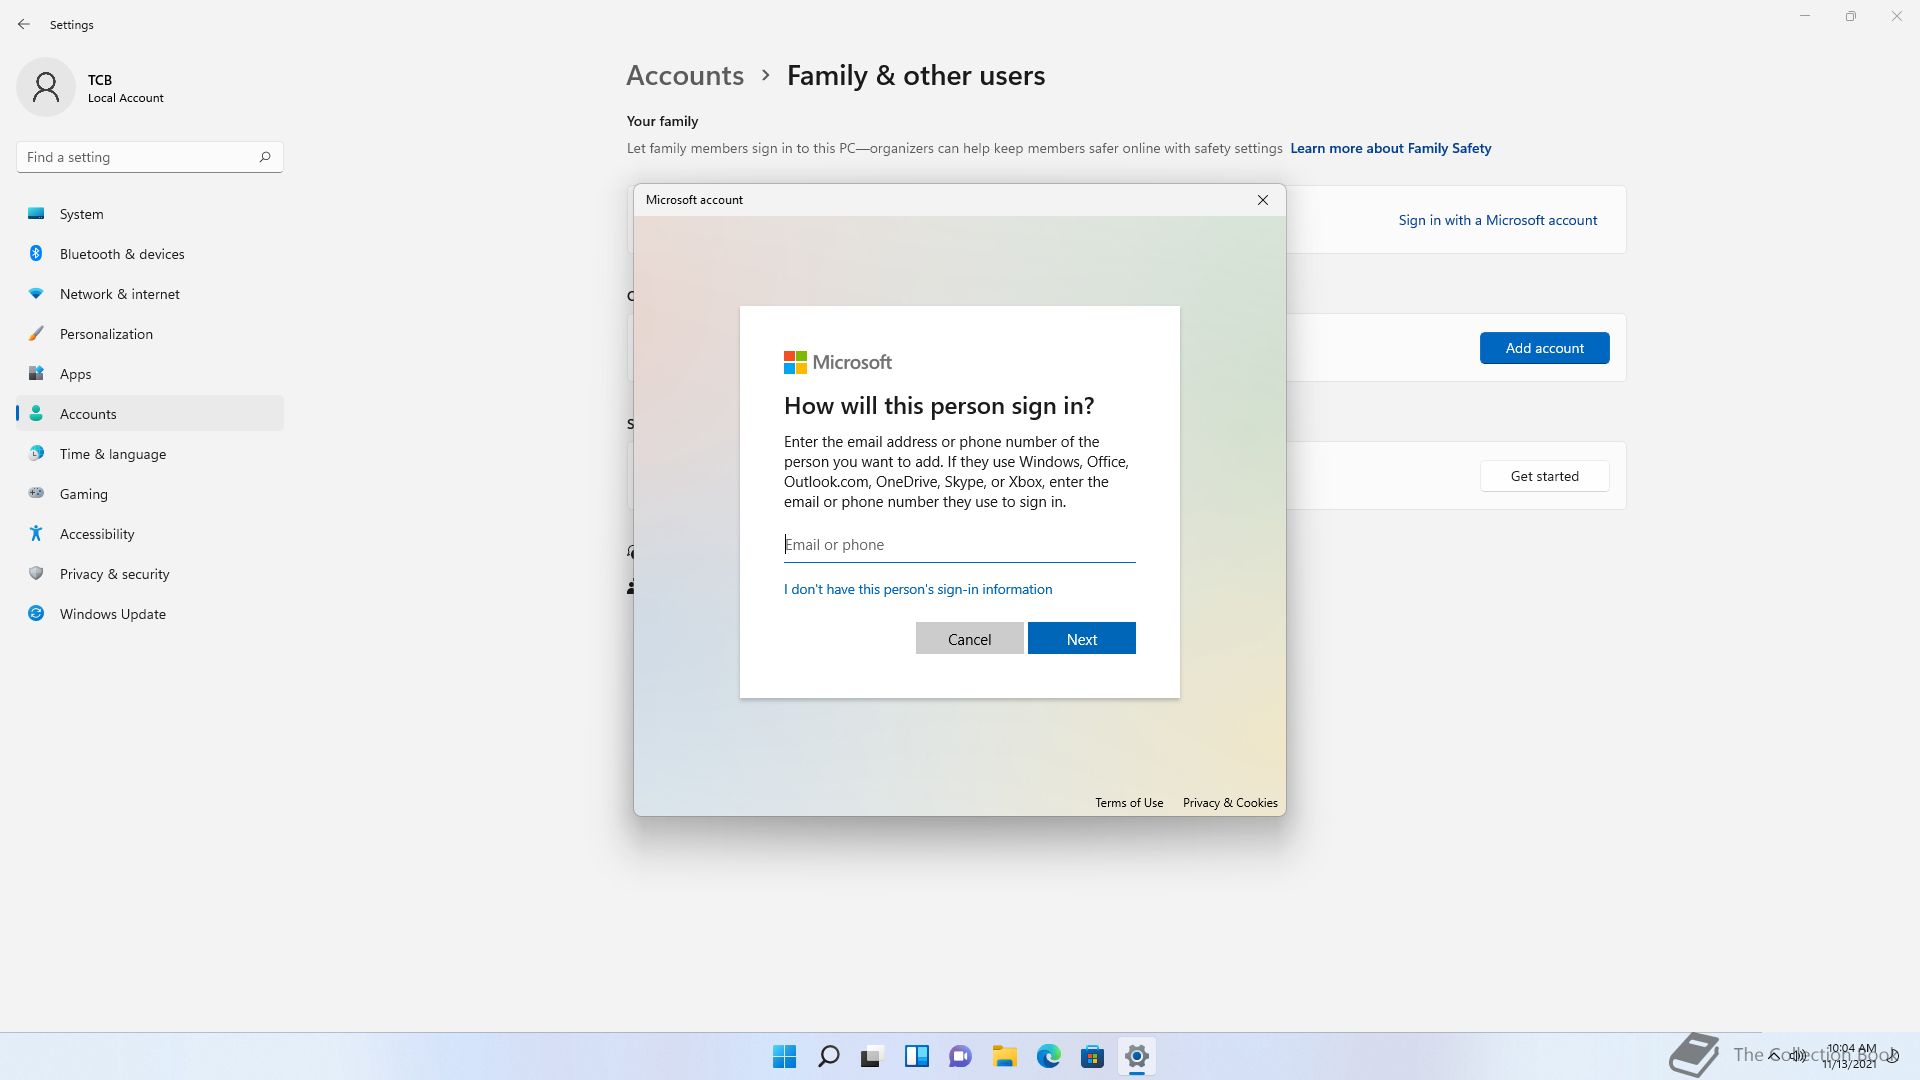Click the Time & language globe icon
Screen dimensions: 1920x1080
[x=36, y=453]
